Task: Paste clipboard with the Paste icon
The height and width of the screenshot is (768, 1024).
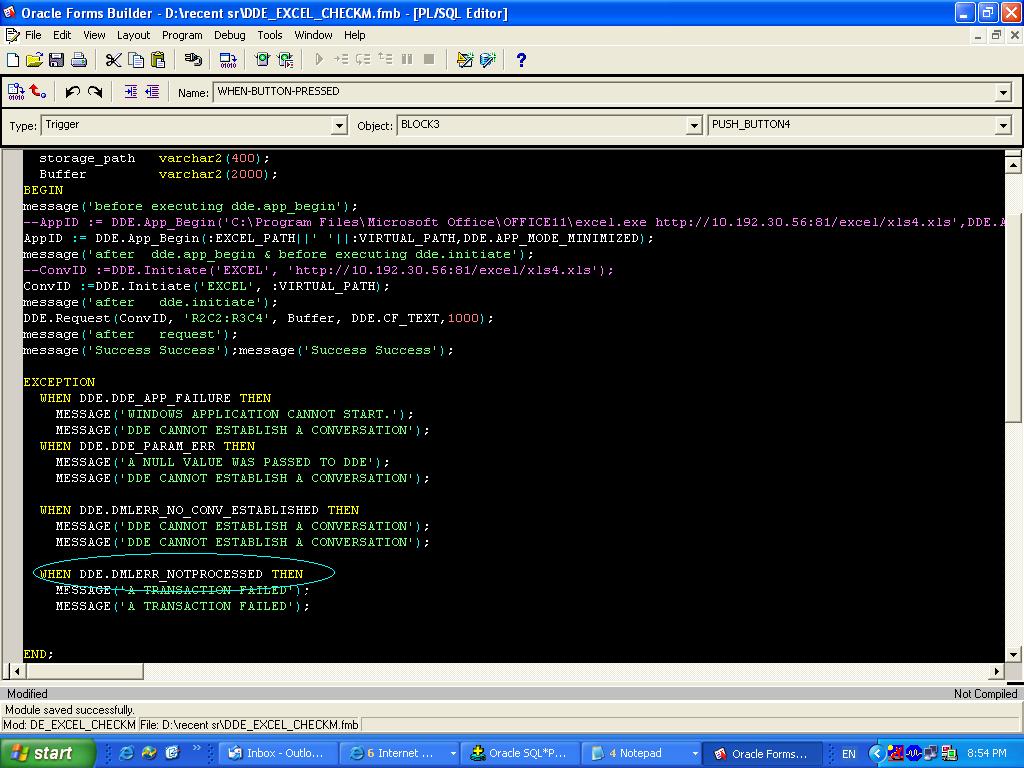Action: click(x=158, y=60)
